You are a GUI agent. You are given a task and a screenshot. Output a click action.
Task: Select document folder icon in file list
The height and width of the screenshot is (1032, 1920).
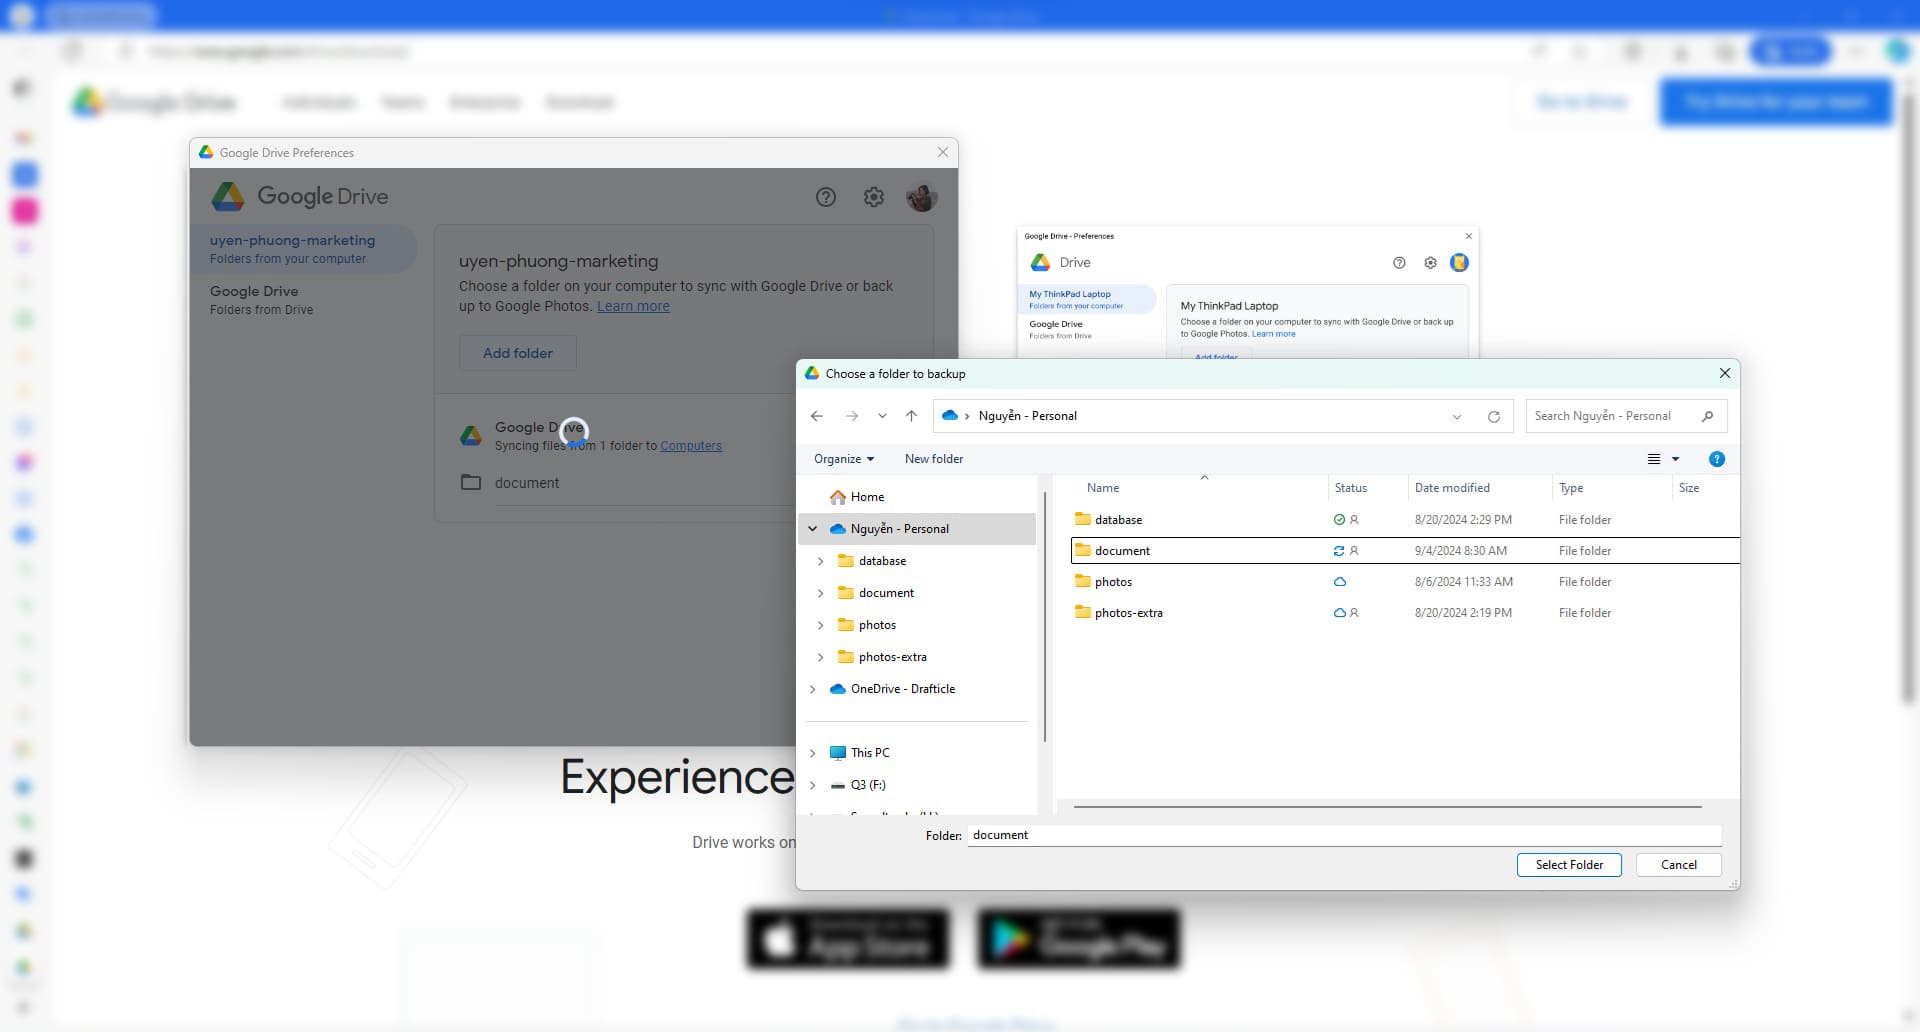click(x=1083, y=550)
